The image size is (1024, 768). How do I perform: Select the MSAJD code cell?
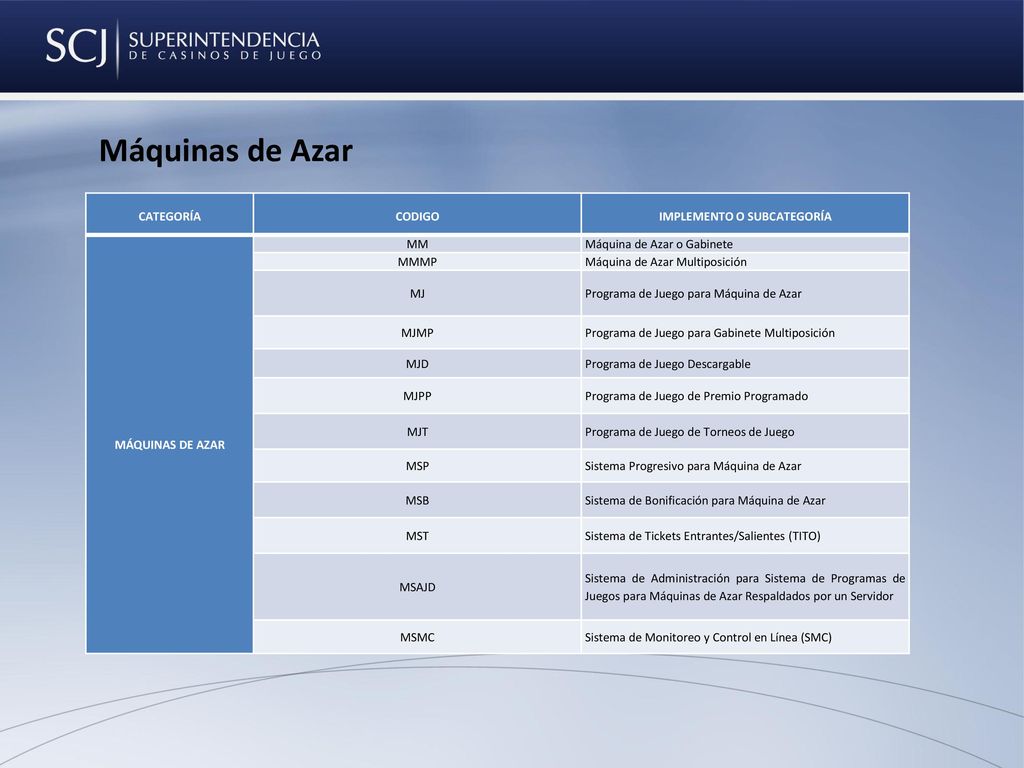click(x=417, y=587)
